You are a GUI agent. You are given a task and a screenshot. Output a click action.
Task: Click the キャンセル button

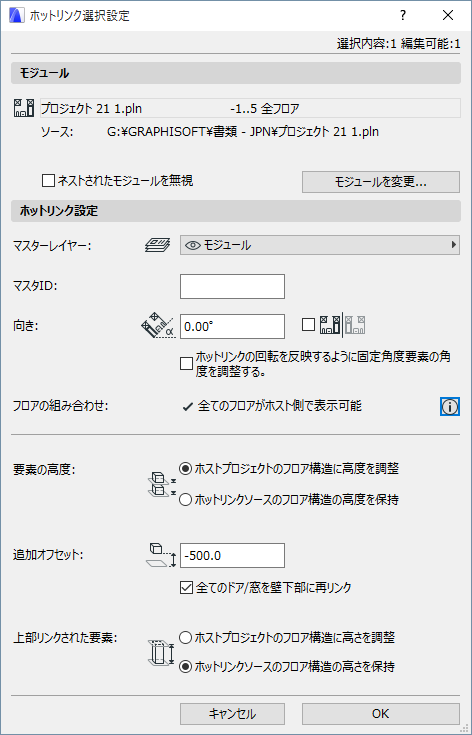(x=232, y=714)
